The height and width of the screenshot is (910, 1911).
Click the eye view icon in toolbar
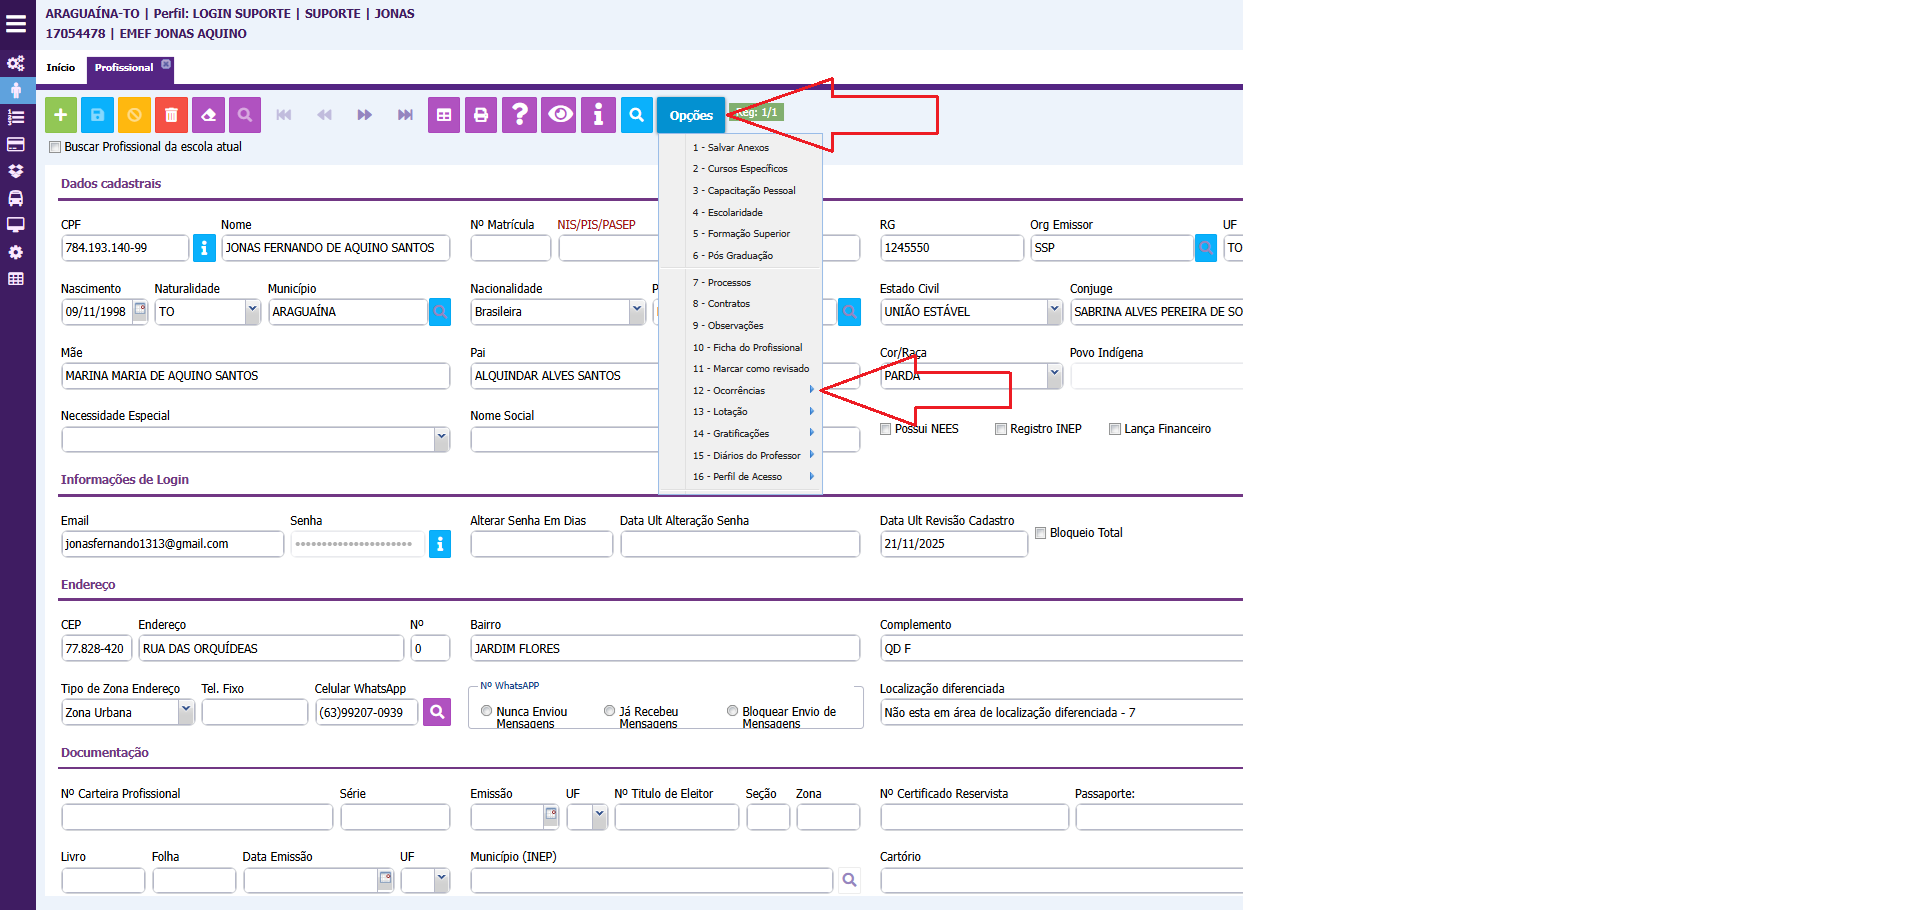[560, 115]
